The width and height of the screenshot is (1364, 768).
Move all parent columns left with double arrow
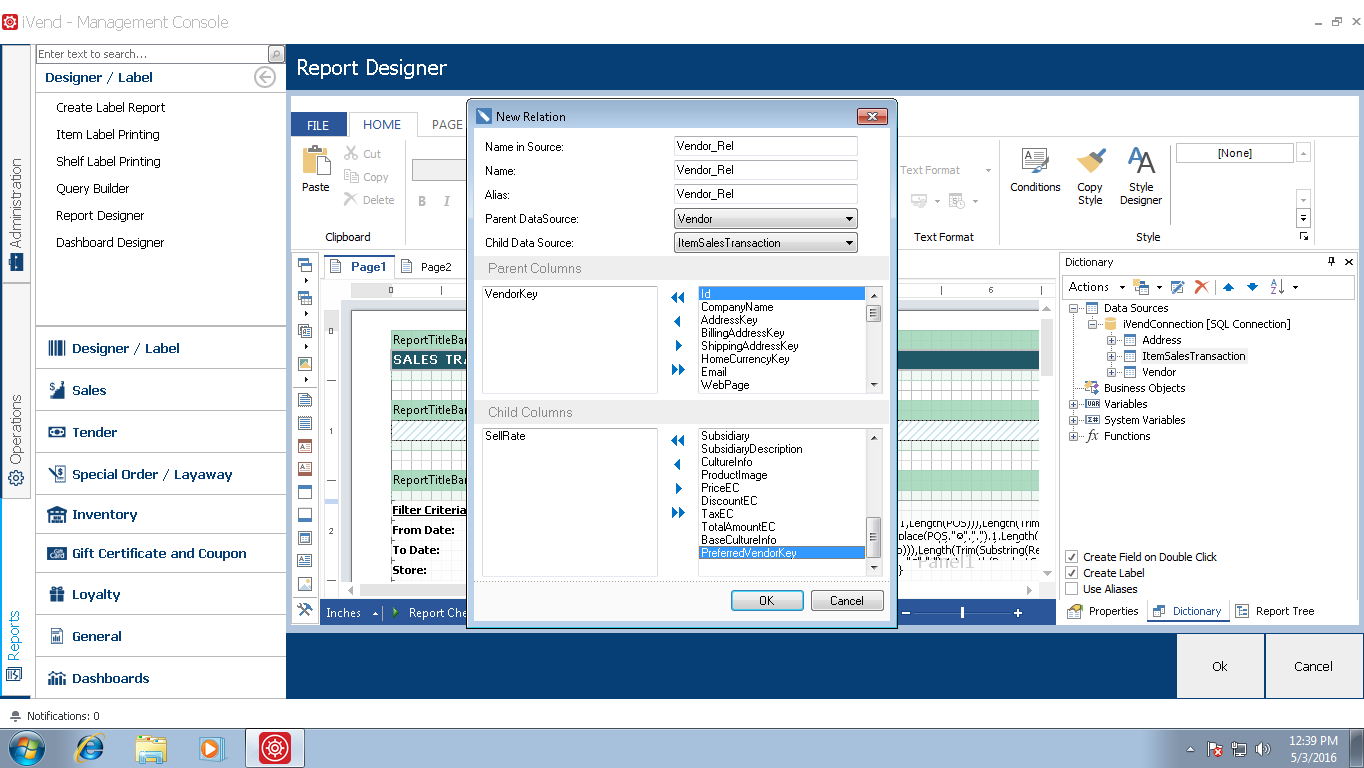tap(678, 297)
